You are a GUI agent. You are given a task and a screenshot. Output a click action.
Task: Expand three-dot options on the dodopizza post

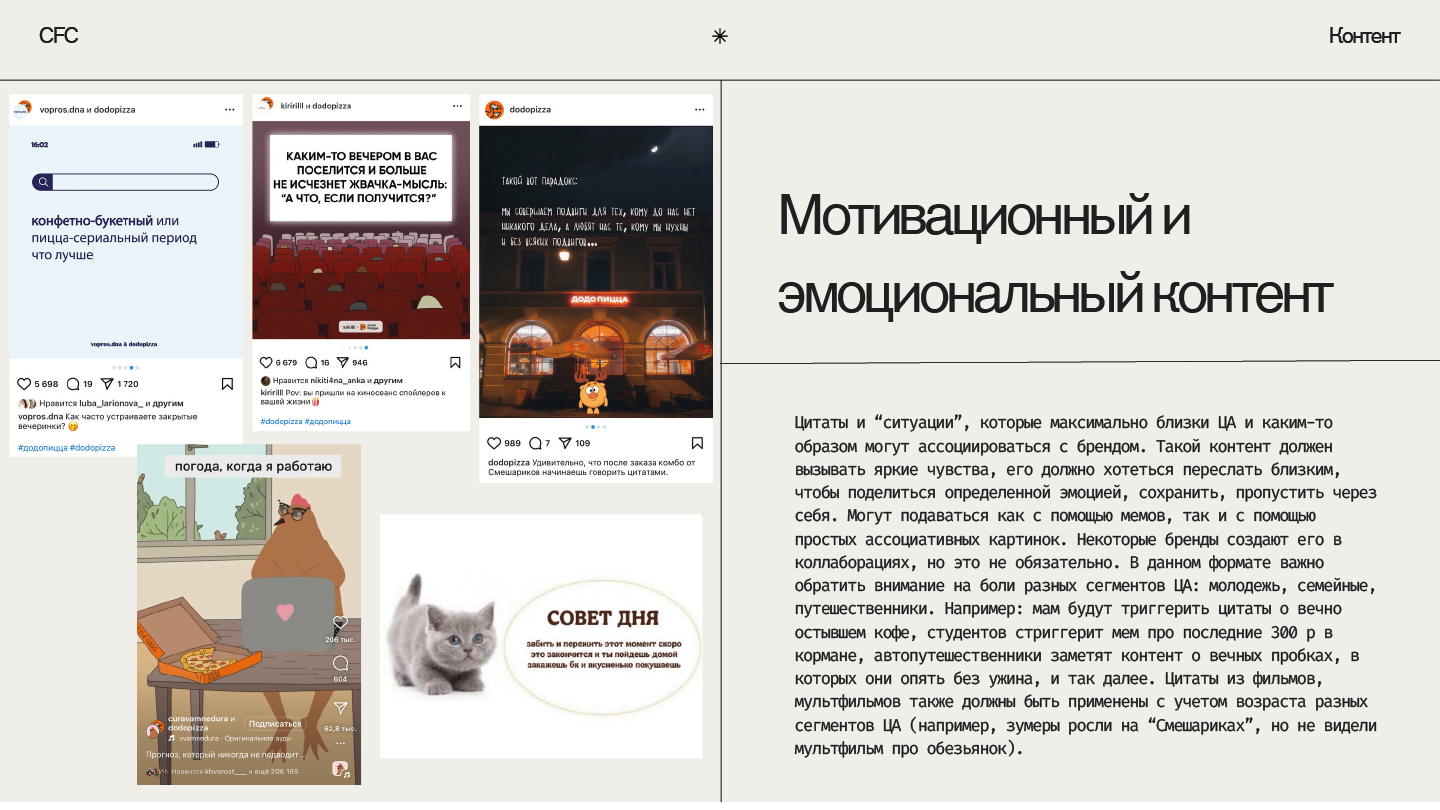(x=699, y=110)
